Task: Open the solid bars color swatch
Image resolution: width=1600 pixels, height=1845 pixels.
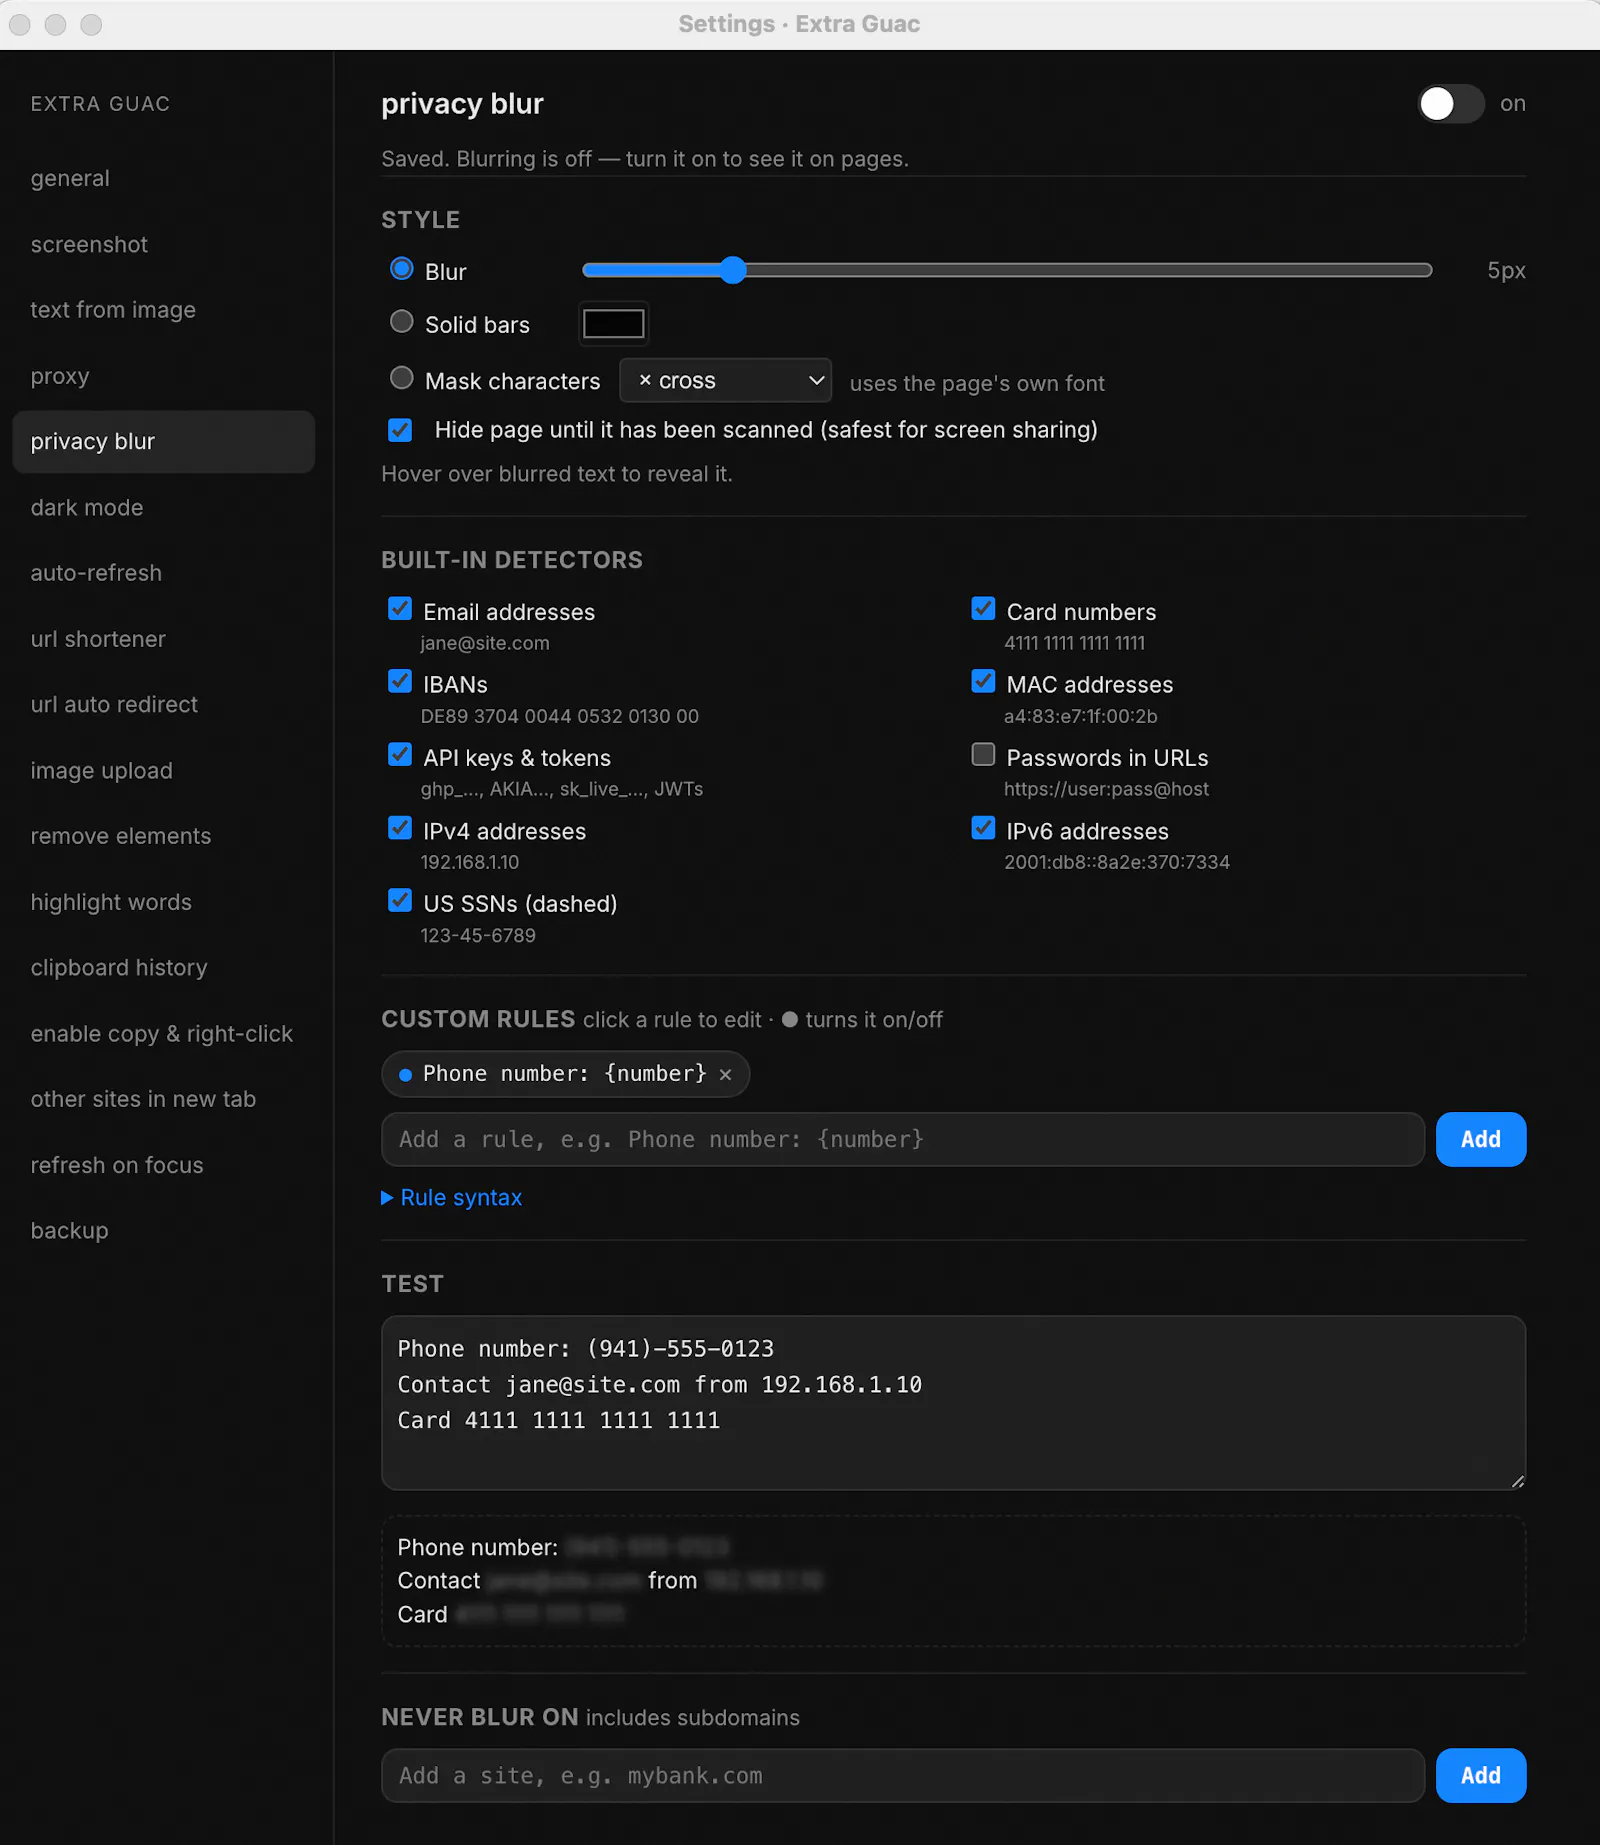Action: point(613,324)
